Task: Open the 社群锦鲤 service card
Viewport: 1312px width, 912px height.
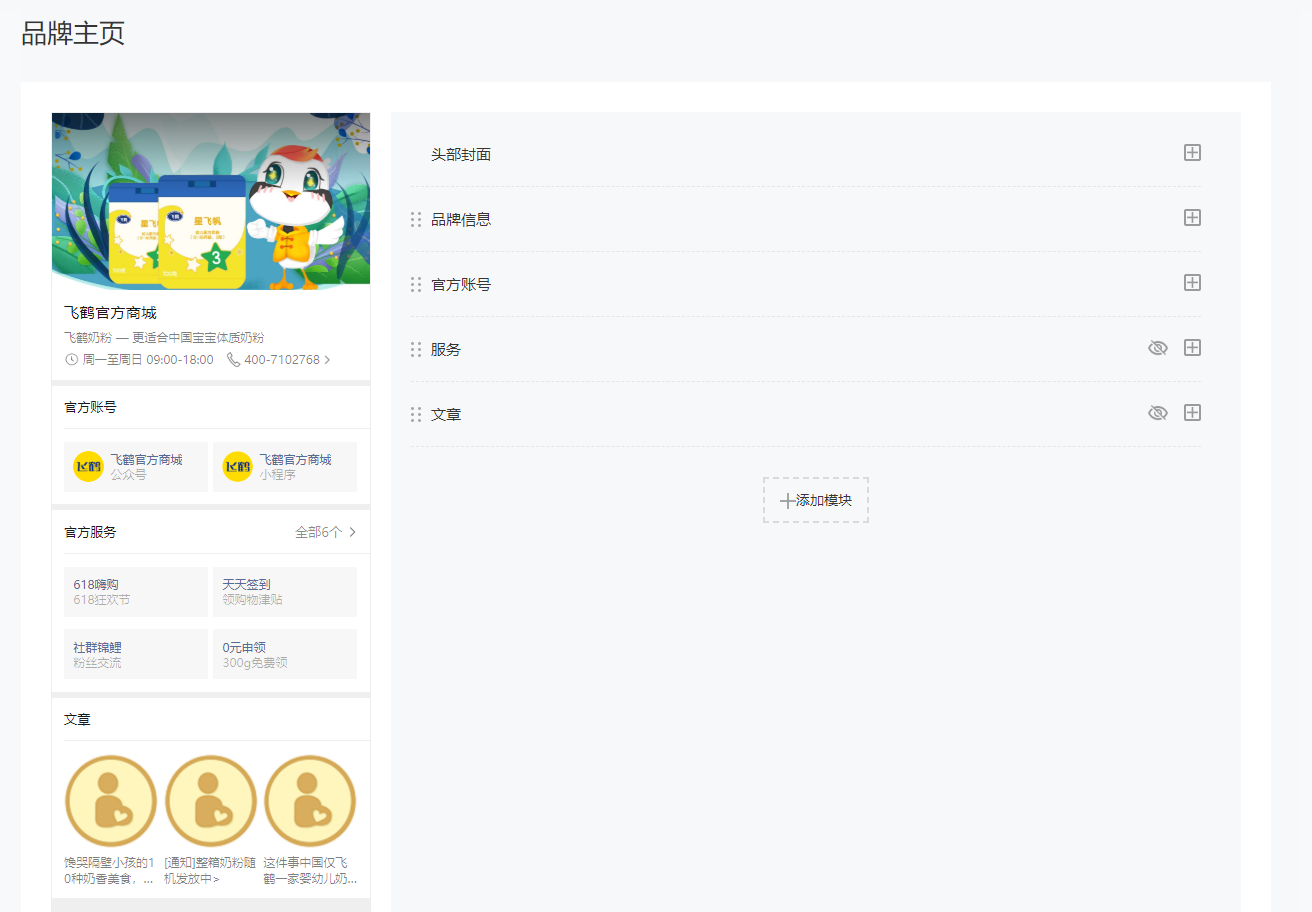Action: pos(136,654)
